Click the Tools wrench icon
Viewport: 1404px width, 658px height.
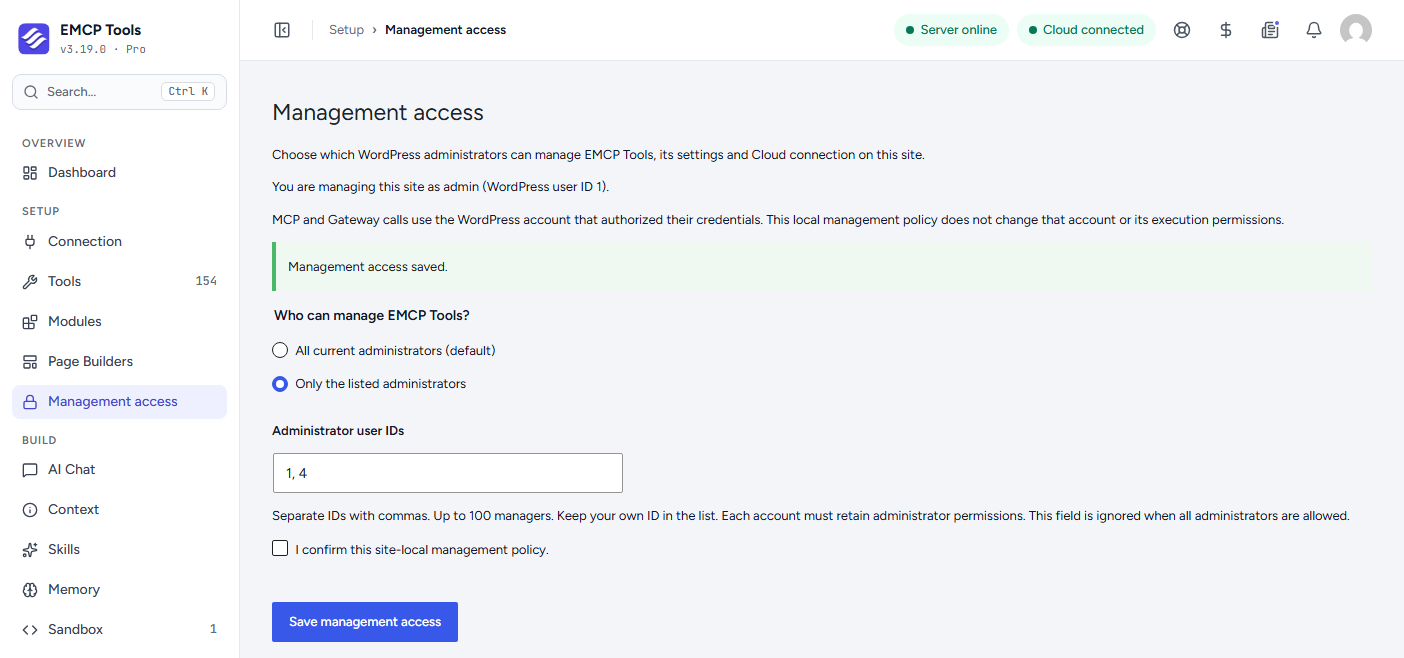click(30, 282)
